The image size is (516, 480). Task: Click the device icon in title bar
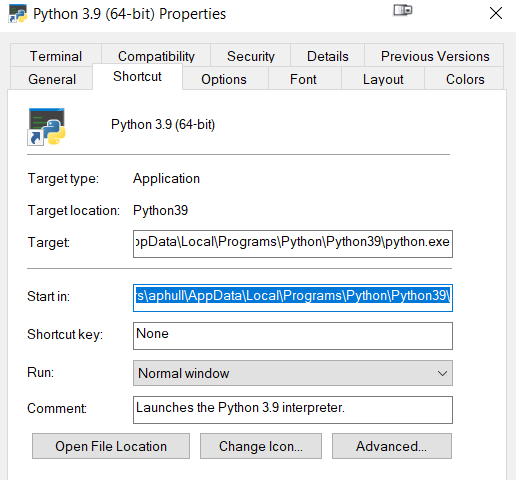403,10
